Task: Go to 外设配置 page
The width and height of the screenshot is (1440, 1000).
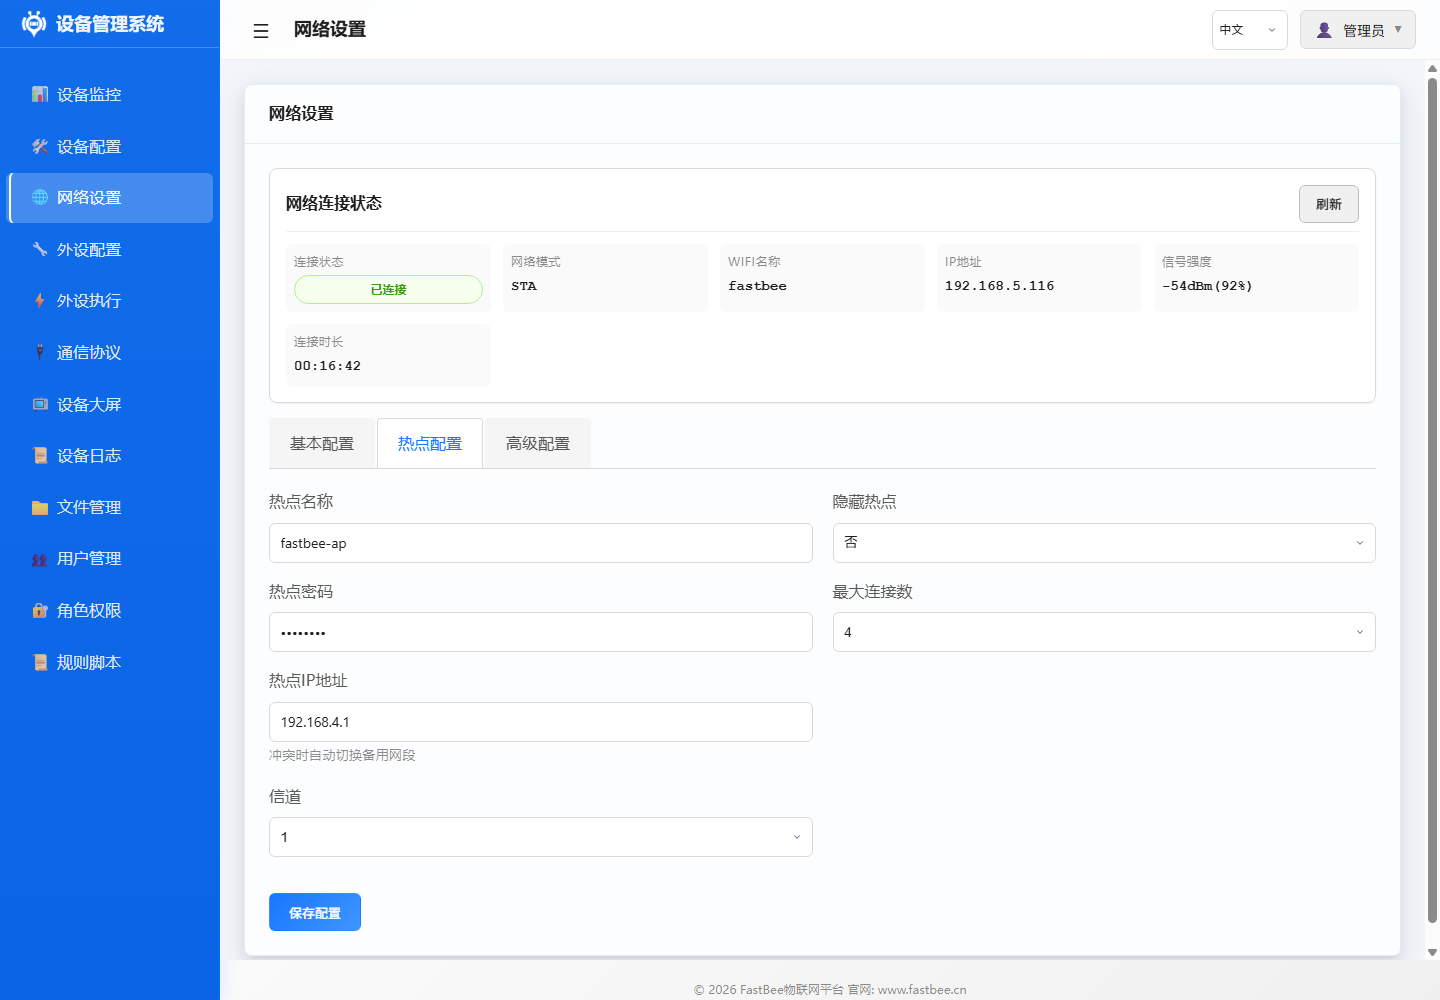Action: (x=111, y=249)
